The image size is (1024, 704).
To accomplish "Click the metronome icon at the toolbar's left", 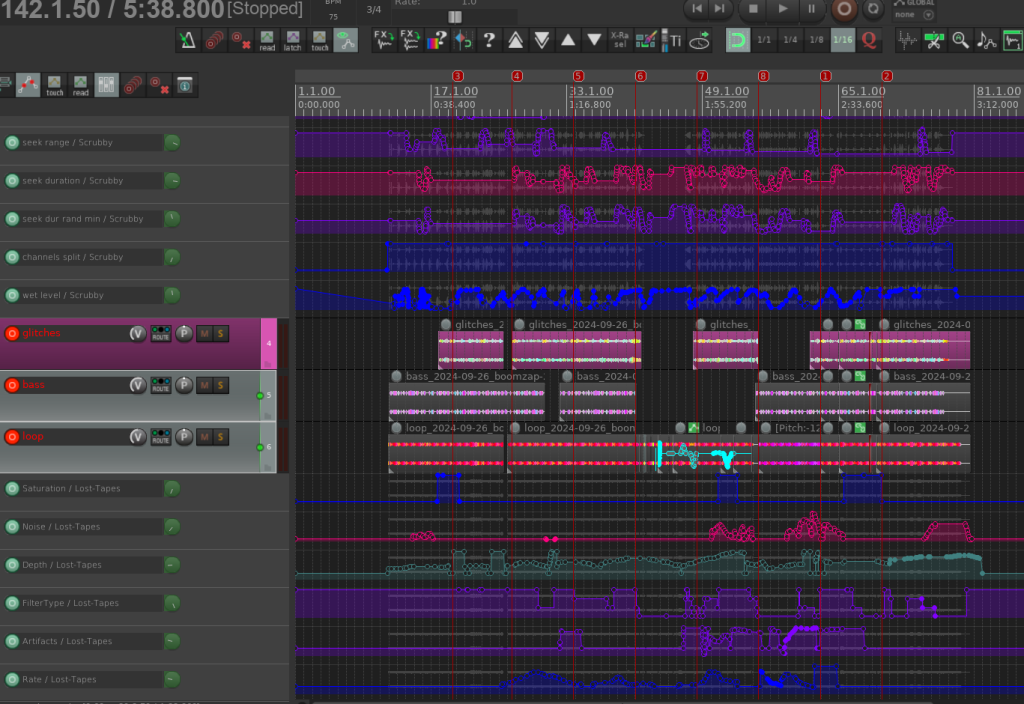I will (187, 41).
